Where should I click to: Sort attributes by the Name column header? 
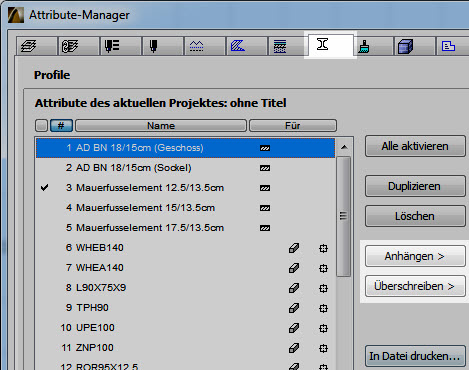[x=161, y=126]
